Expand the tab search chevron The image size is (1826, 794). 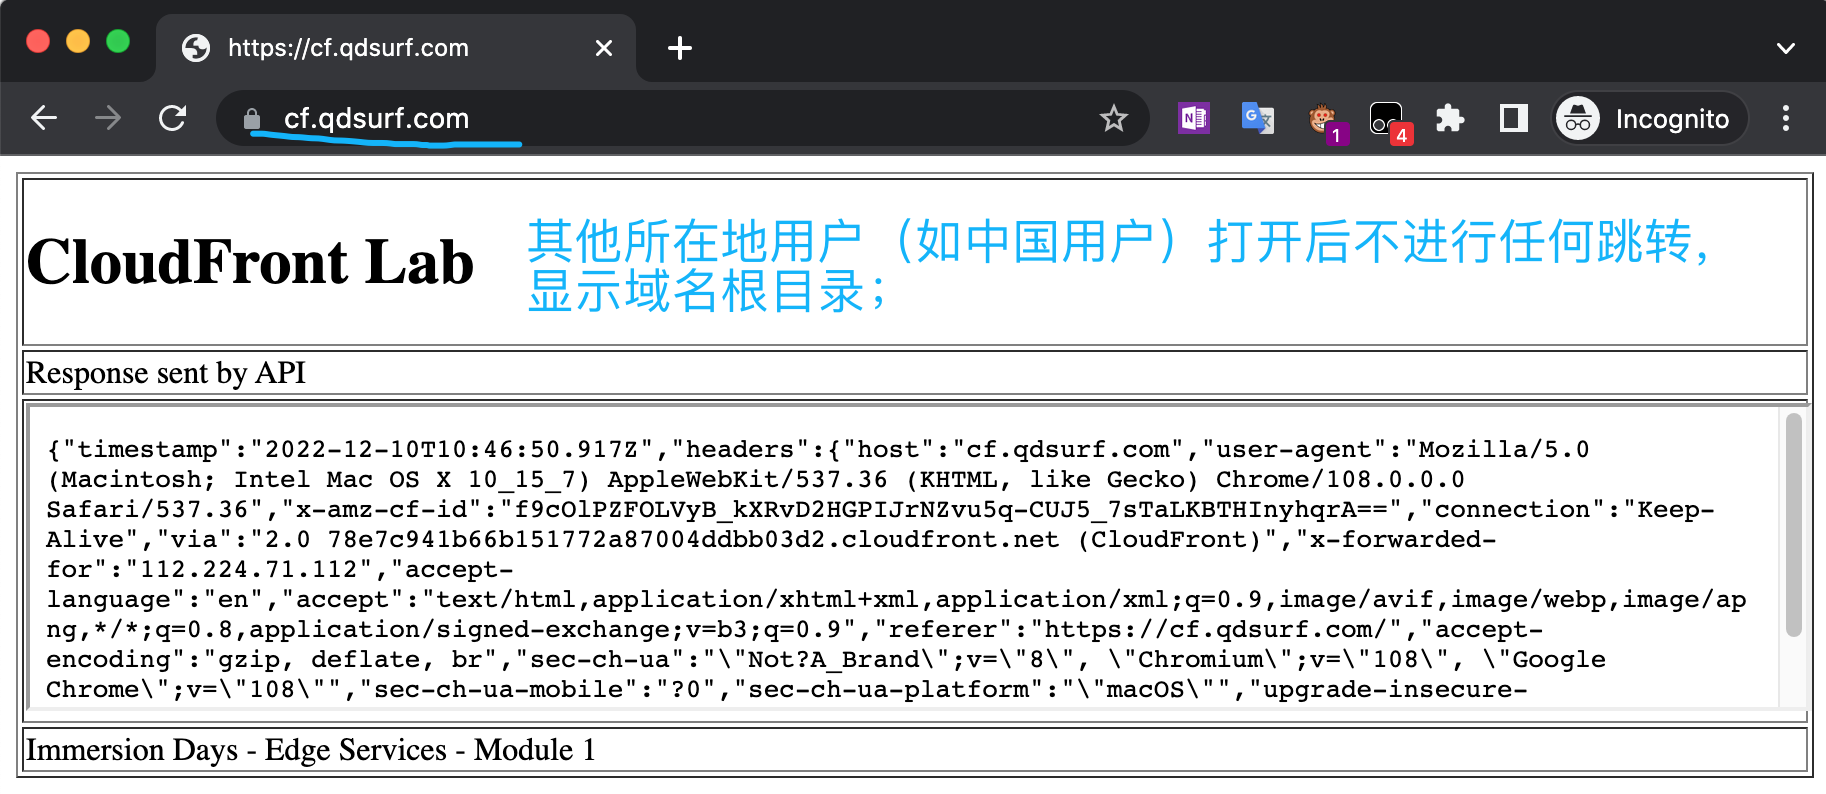coord(1786,48)
